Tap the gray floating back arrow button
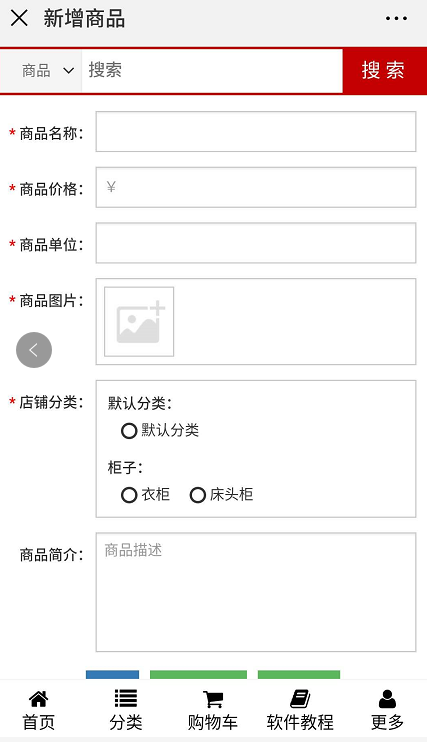The width and height of the screenshot is (427, 742). tap(34, 350)
